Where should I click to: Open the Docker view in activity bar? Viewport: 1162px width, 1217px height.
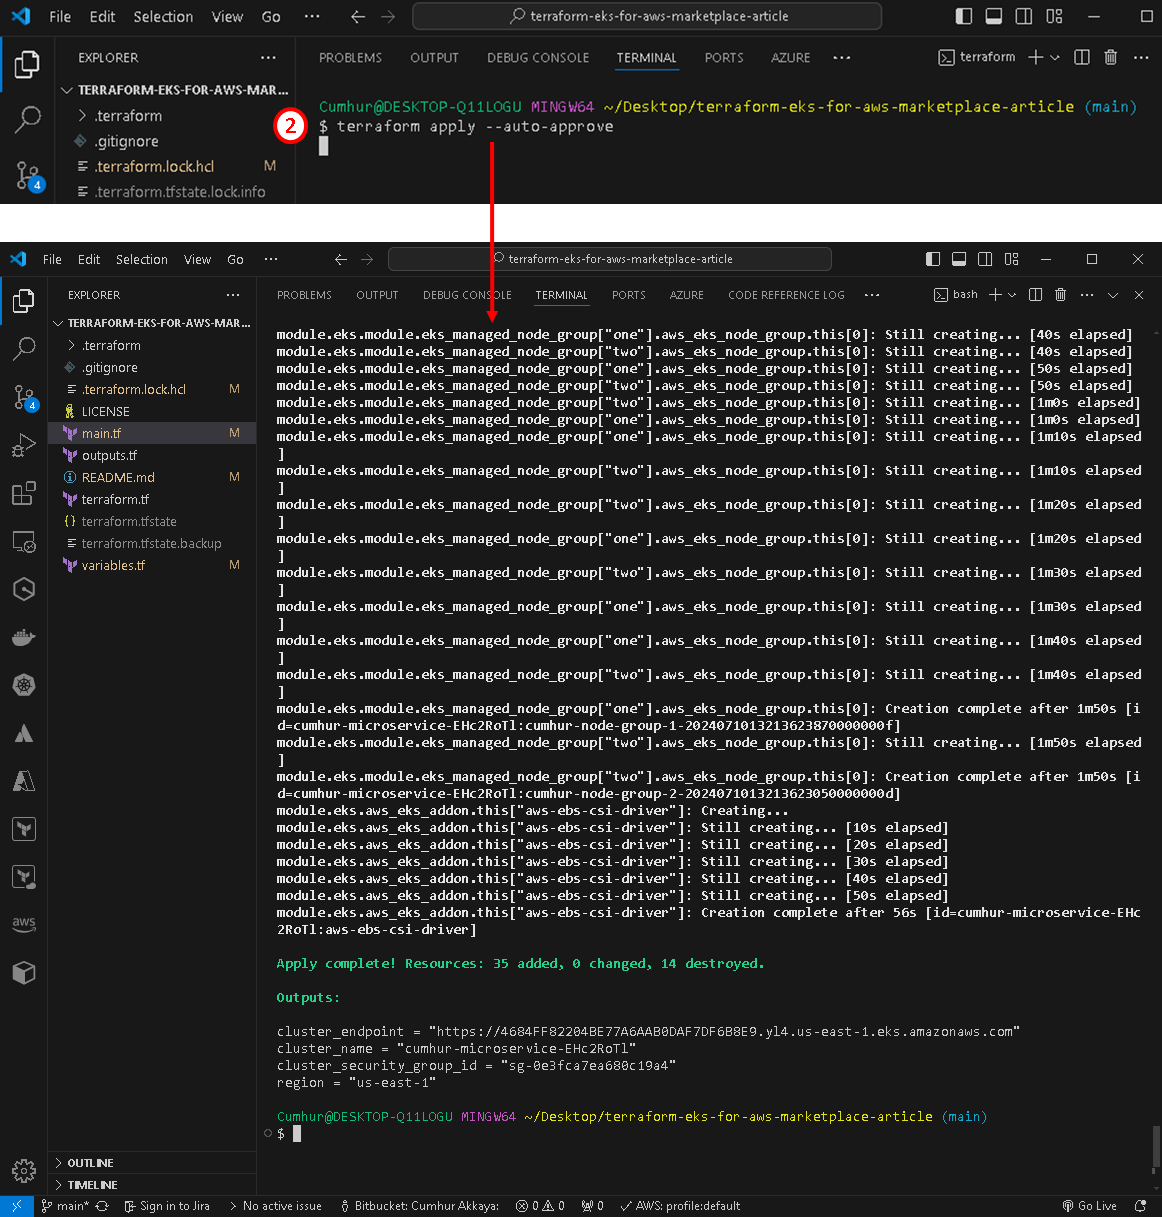click(x=24, y=638)
